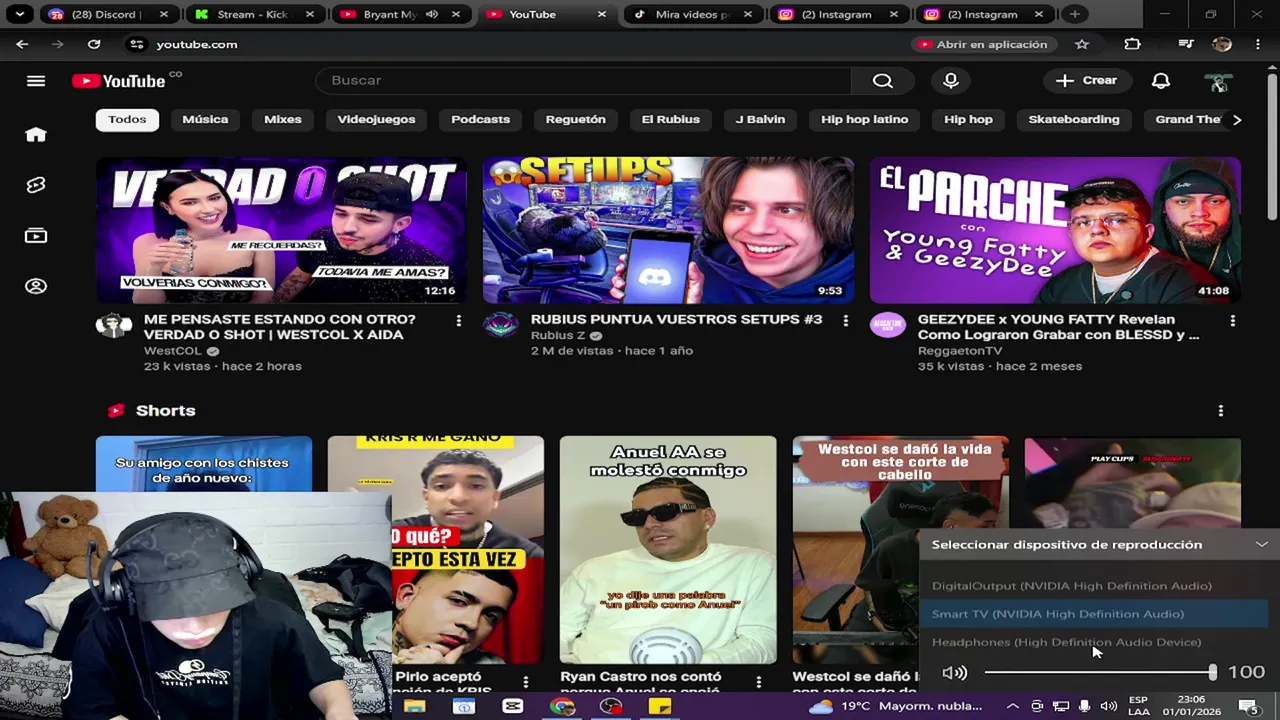
Task: Click the taskbar microphone tray icon
Action: (x=1084, y=707)
